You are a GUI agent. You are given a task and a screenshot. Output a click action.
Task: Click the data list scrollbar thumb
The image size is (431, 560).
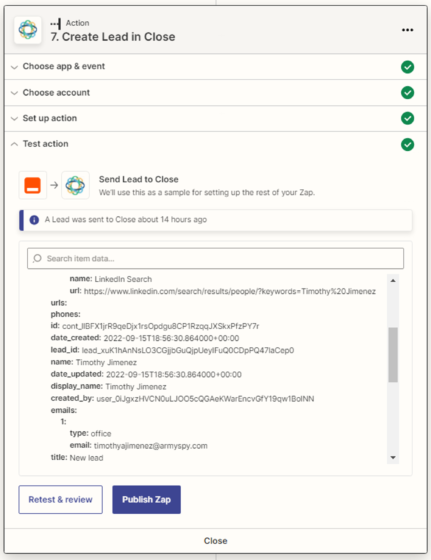tap(393, 355)
